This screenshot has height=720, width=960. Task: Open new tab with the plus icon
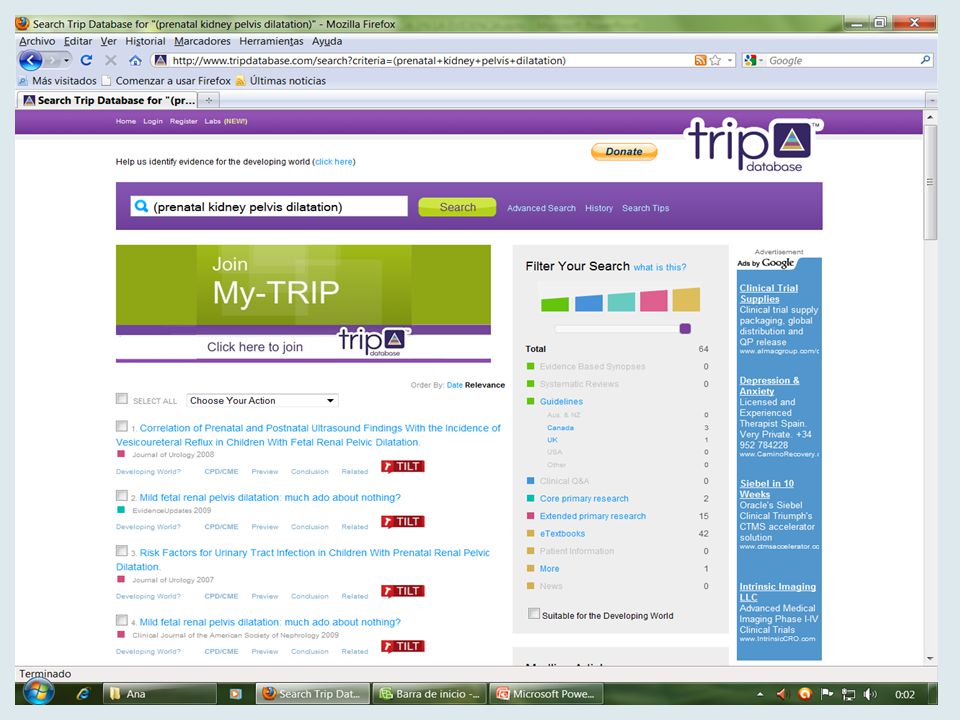[x=209, y=100]
